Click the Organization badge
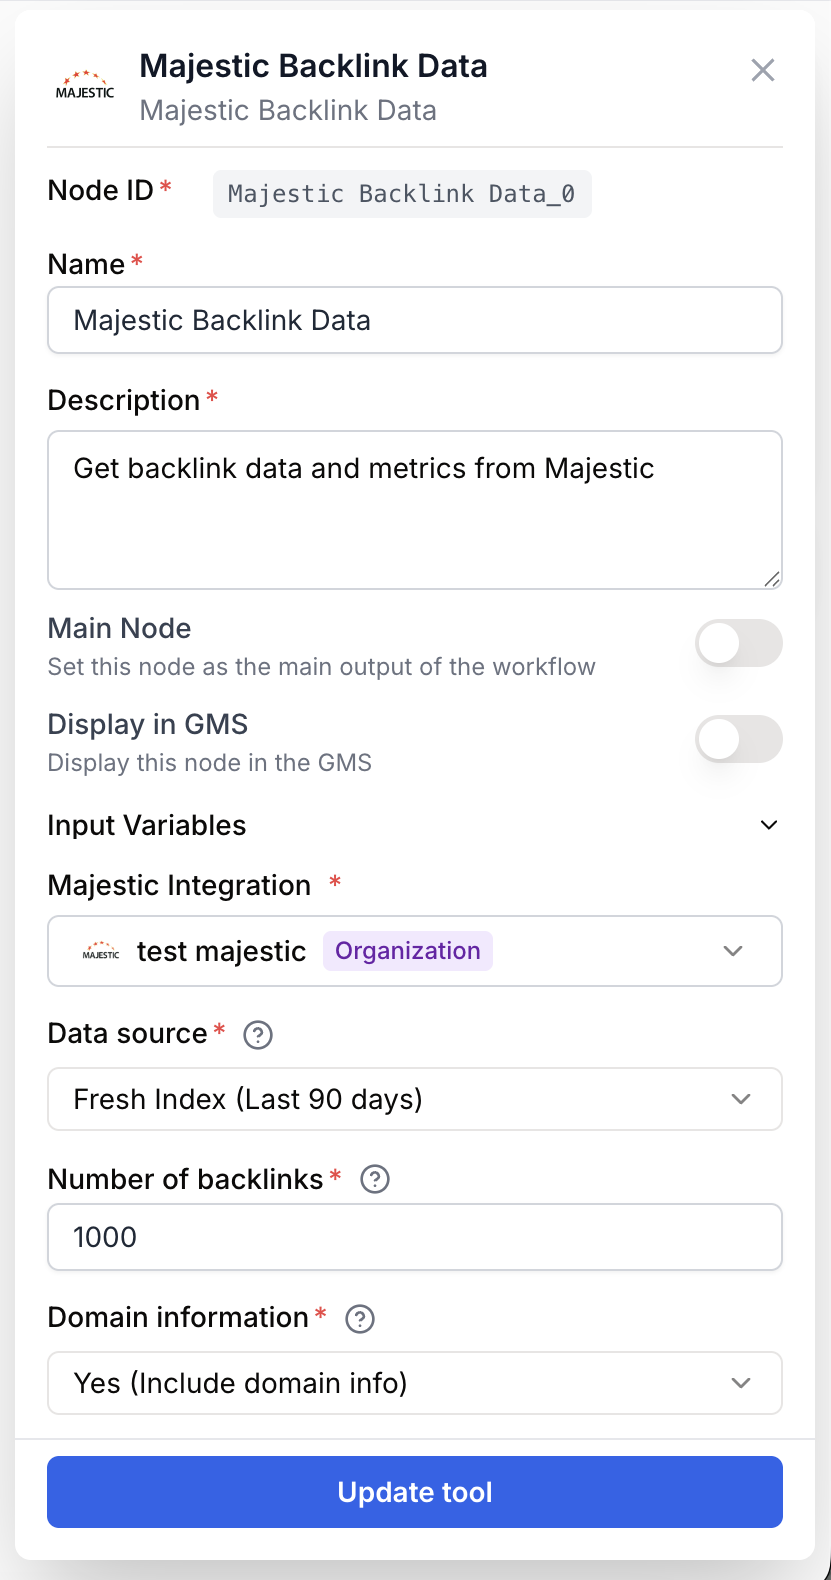Viewport: 831px width, 1580px height. point(408,951)
